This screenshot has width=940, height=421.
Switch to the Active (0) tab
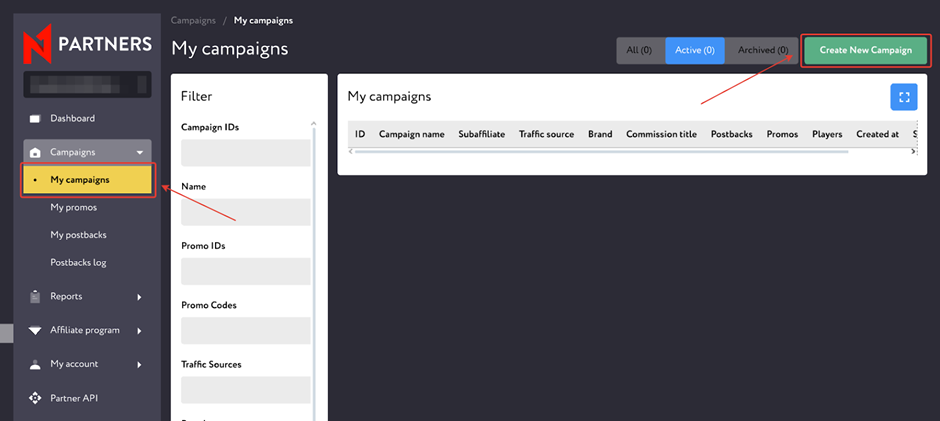click(x=695, y=50)
